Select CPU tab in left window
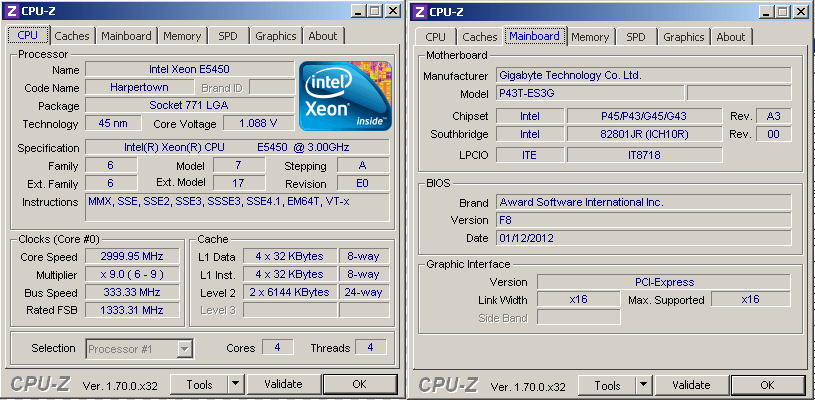Image resolution: width=815 pixels, height=400 pixels. click(28, 35)
